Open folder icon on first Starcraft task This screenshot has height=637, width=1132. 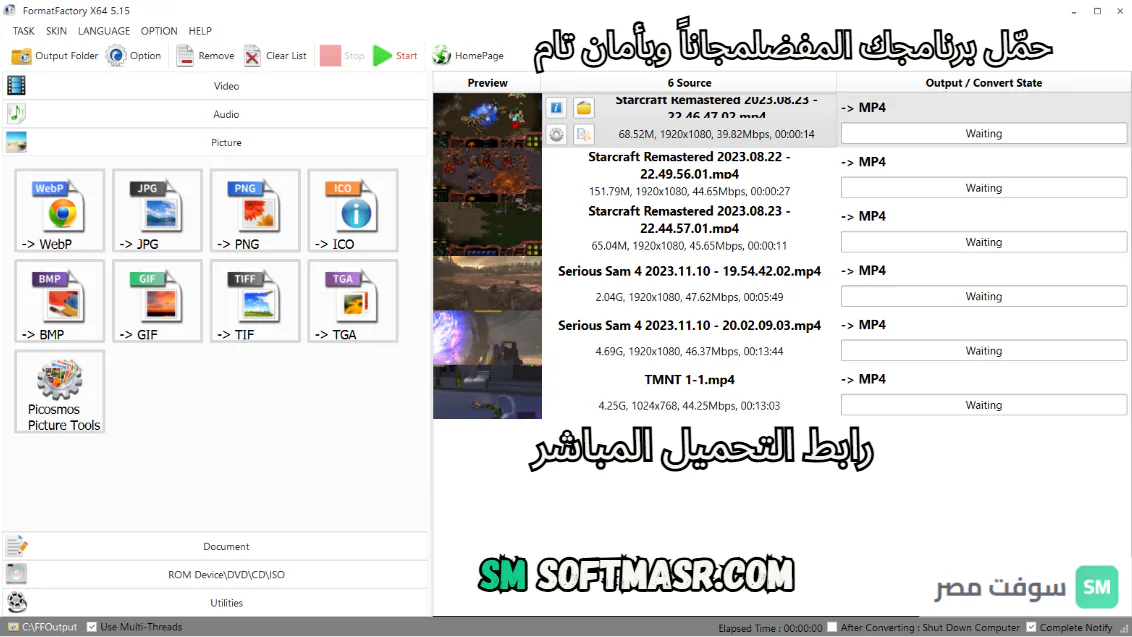coord(583,108)
